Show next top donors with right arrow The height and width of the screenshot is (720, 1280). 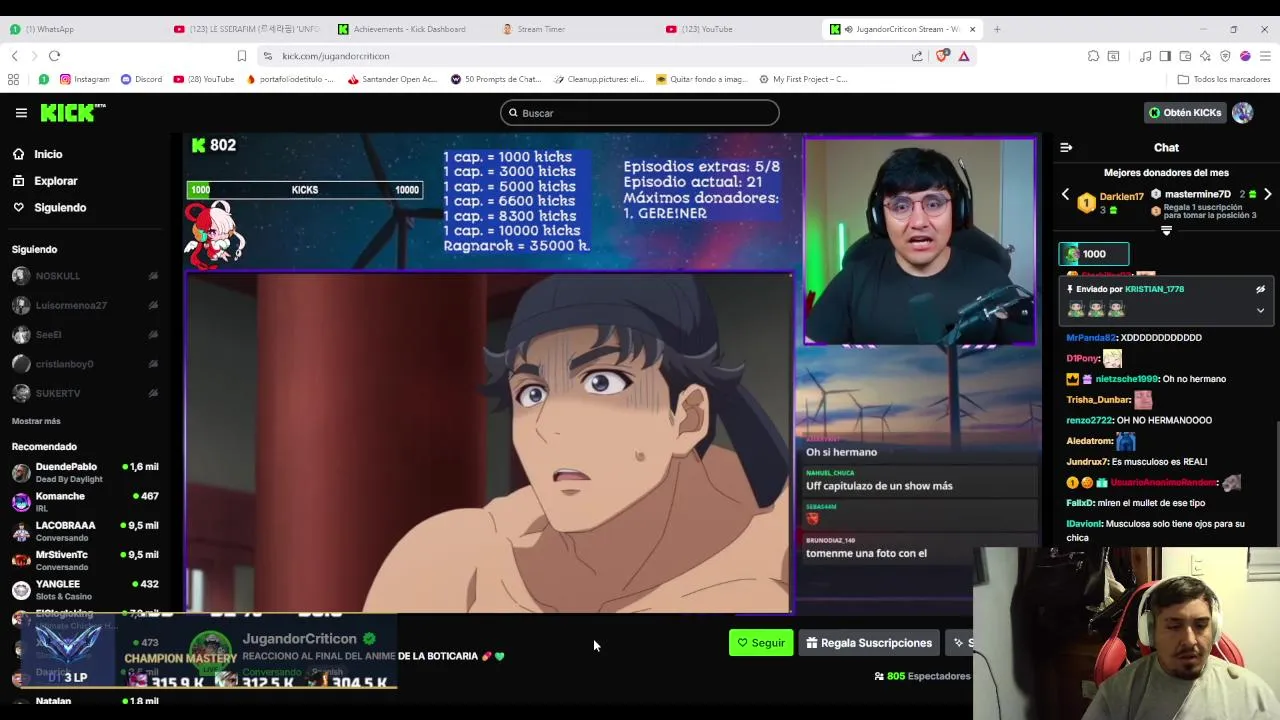pos(1268,194)
